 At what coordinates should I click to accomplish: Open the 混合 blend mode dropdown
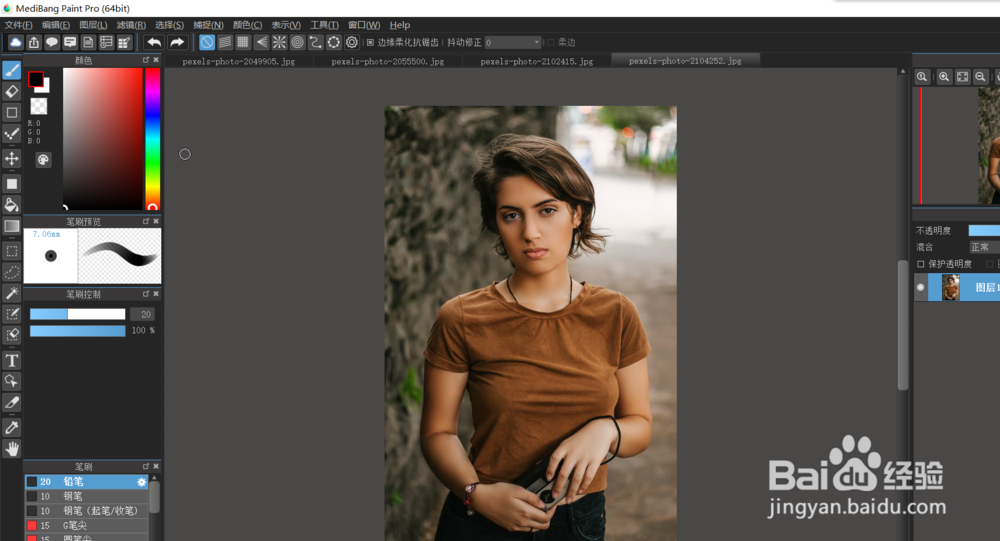[x=984, y=247]
